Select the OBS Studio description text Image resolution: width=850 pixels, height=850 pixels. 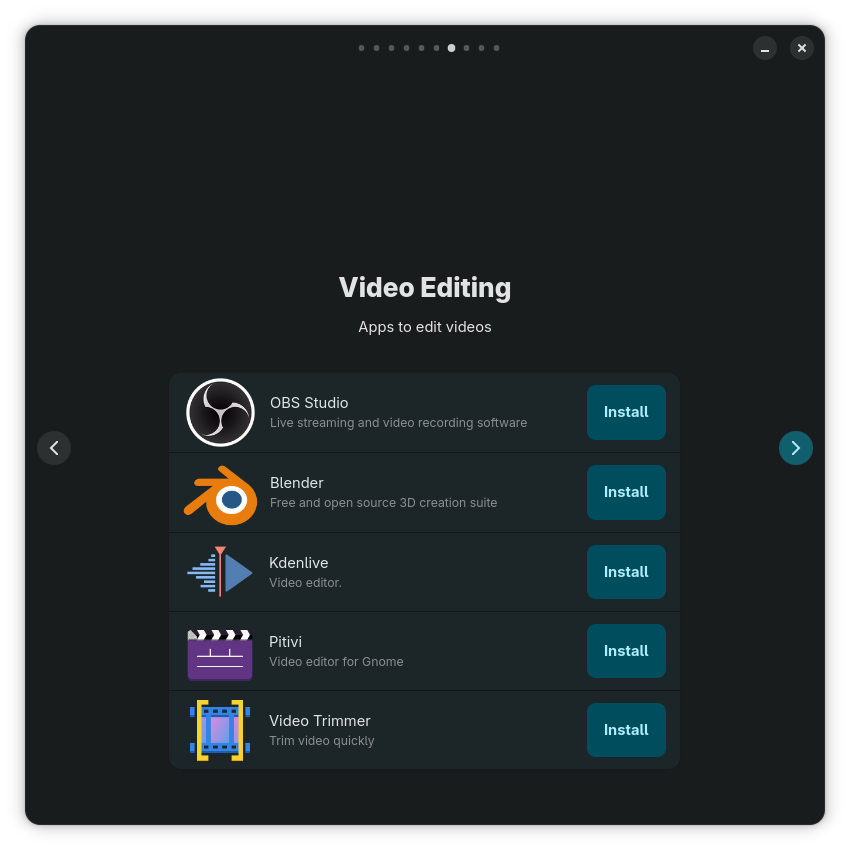[398, 423]
